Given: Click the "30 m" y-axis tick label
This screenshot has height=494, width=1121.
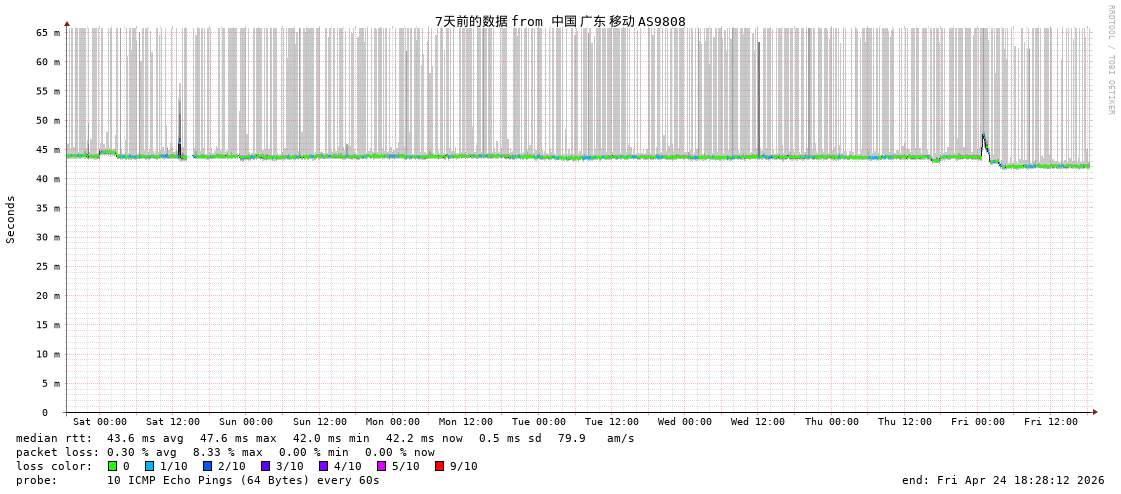Looking at the screenshot, I should point(48,237).
